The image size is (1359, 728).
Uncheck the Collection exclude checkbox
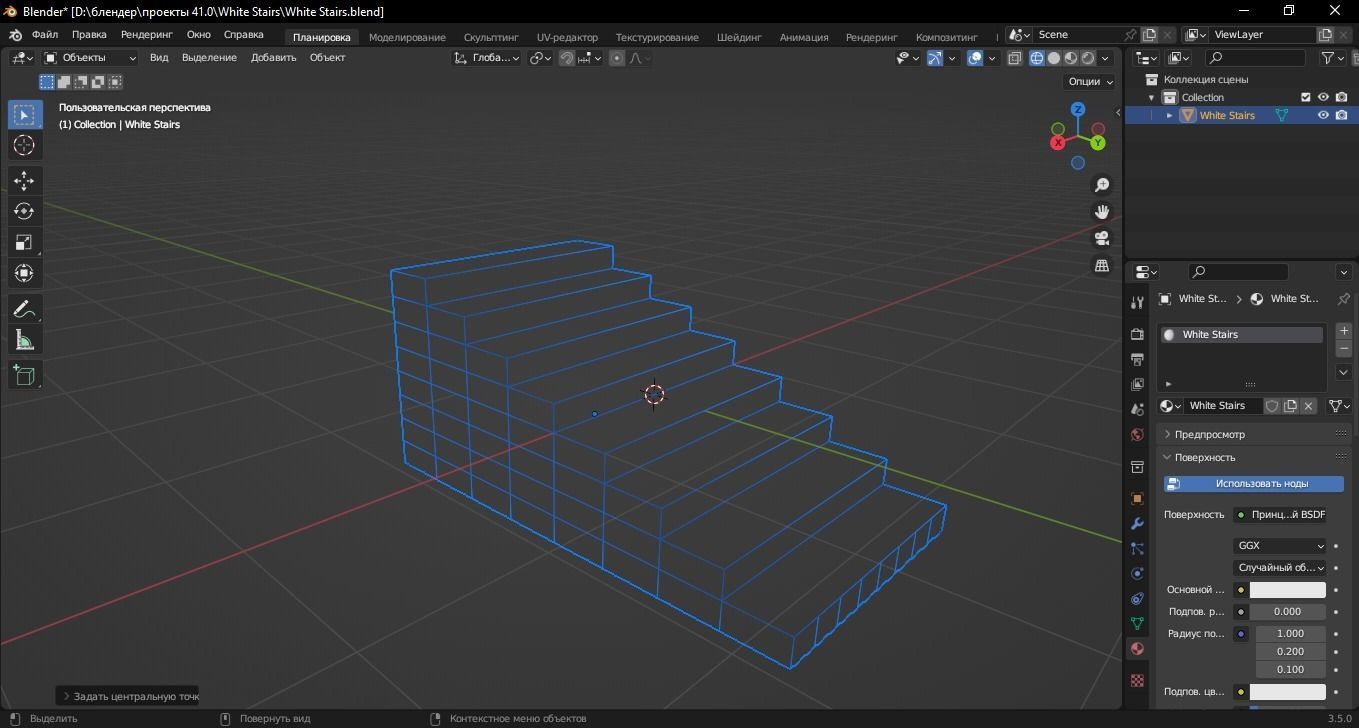tap(1305, 97)
